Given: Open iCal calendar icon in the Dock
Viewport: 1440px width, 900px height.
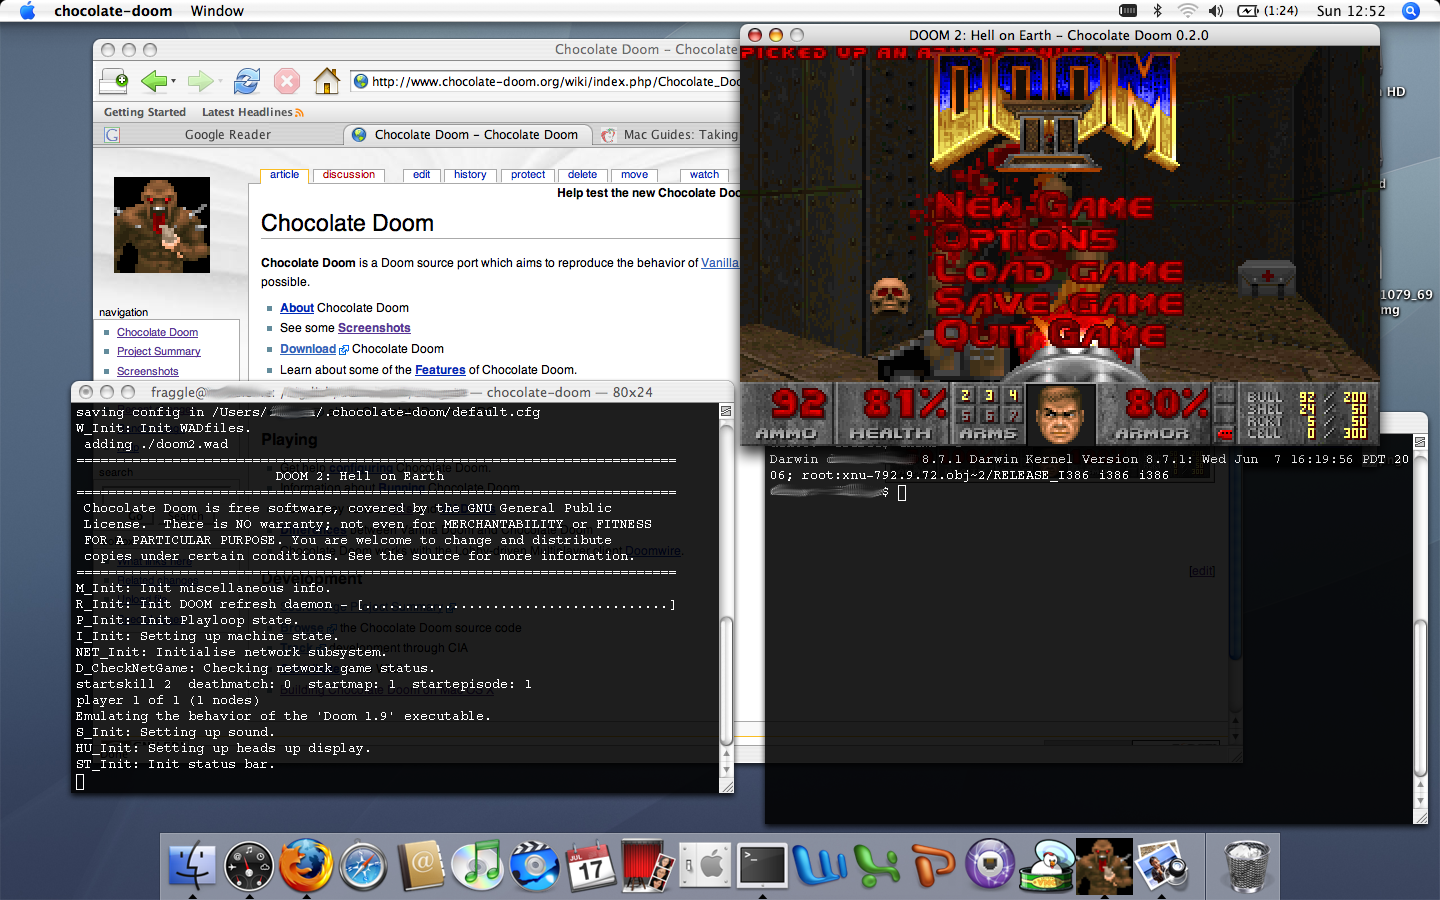Looking at the screenshot, I should coord(591,866).
